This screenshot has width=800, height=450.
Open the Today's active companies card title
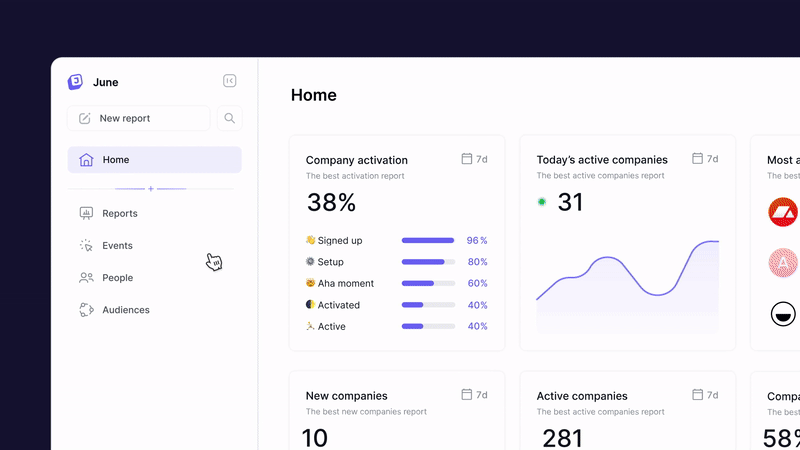602,160
